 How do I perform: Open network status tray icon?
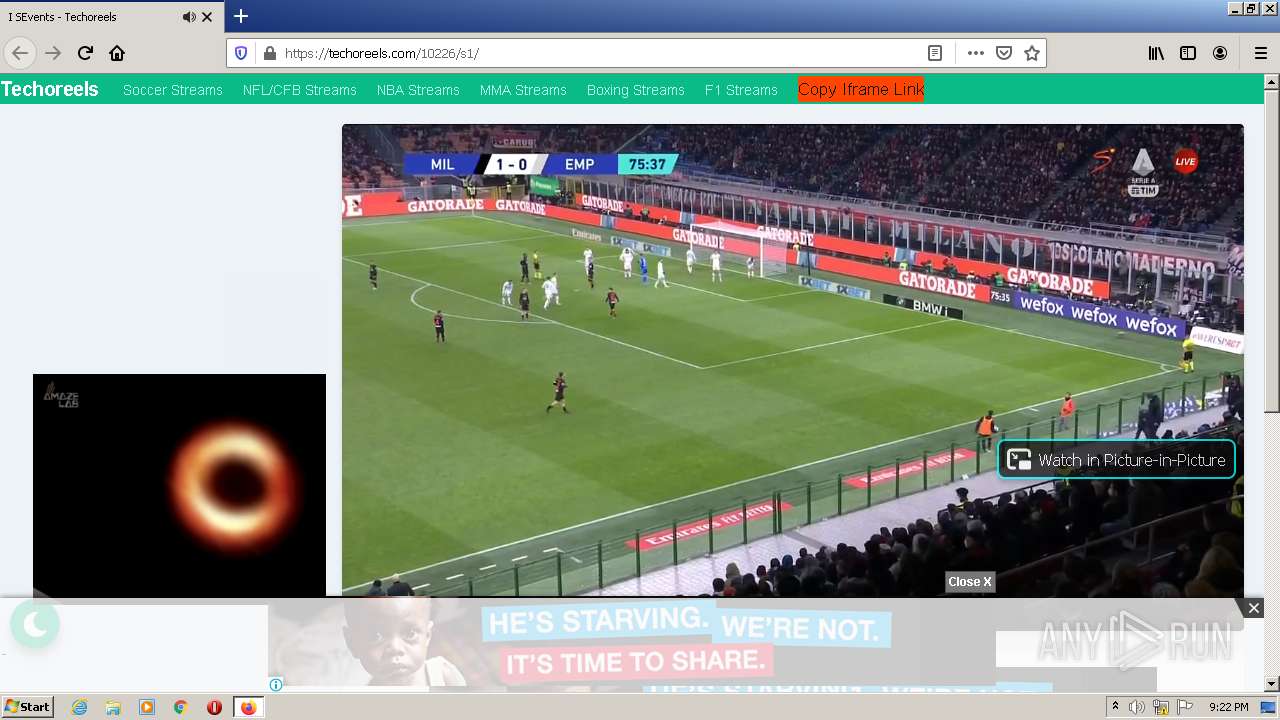[x=1161, y=707]
